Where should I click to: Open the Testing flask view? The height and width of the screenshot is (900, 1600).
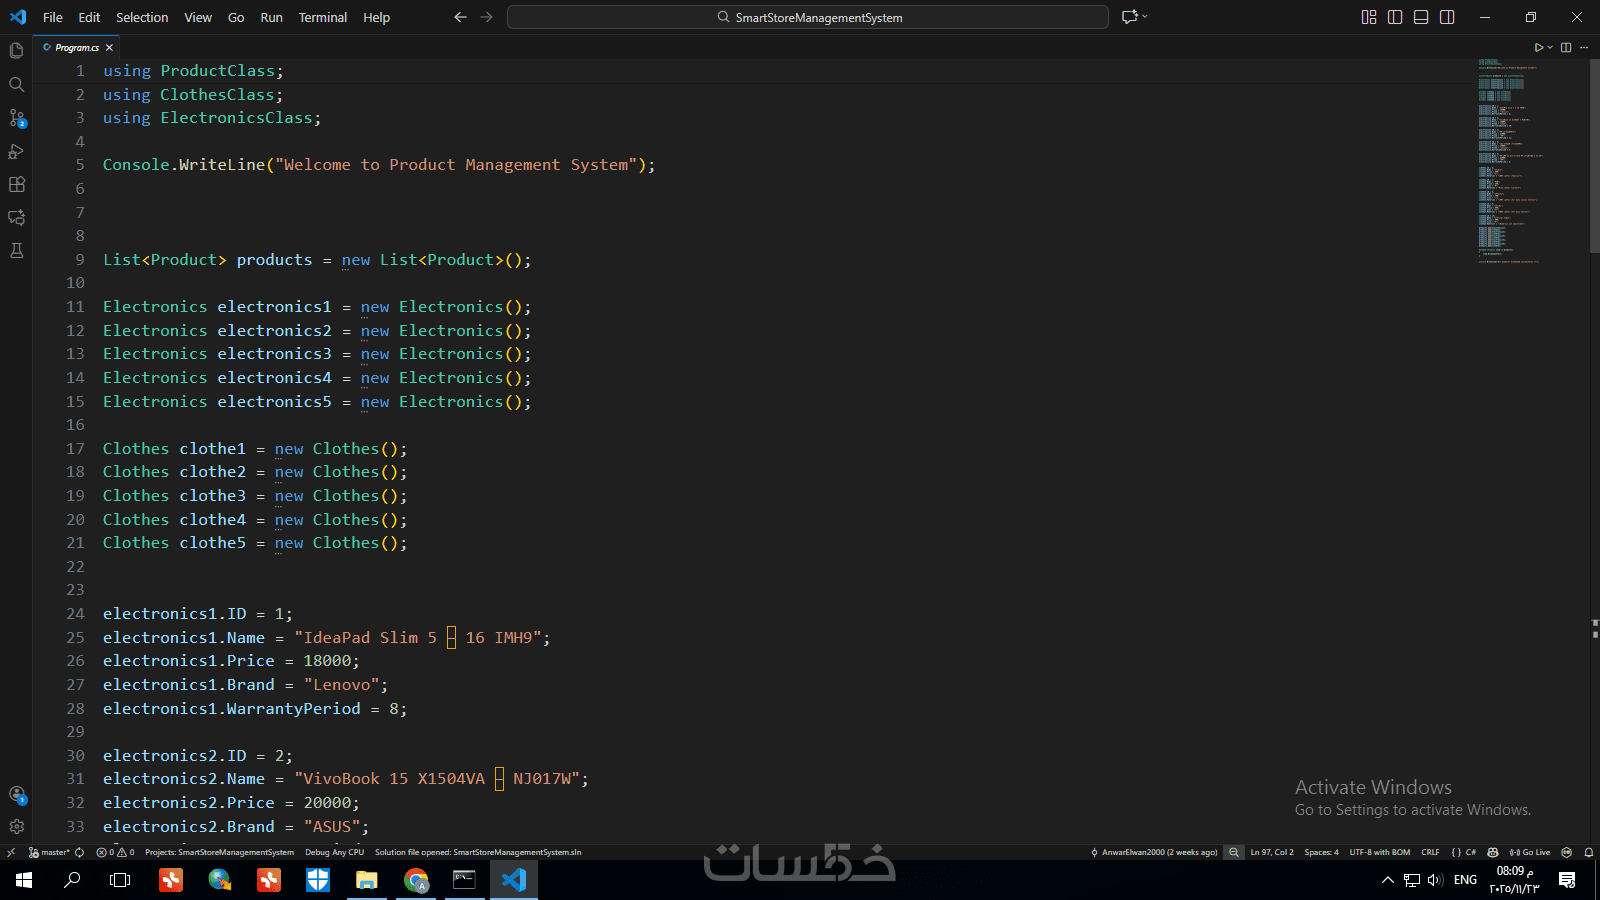coord(16,250)
